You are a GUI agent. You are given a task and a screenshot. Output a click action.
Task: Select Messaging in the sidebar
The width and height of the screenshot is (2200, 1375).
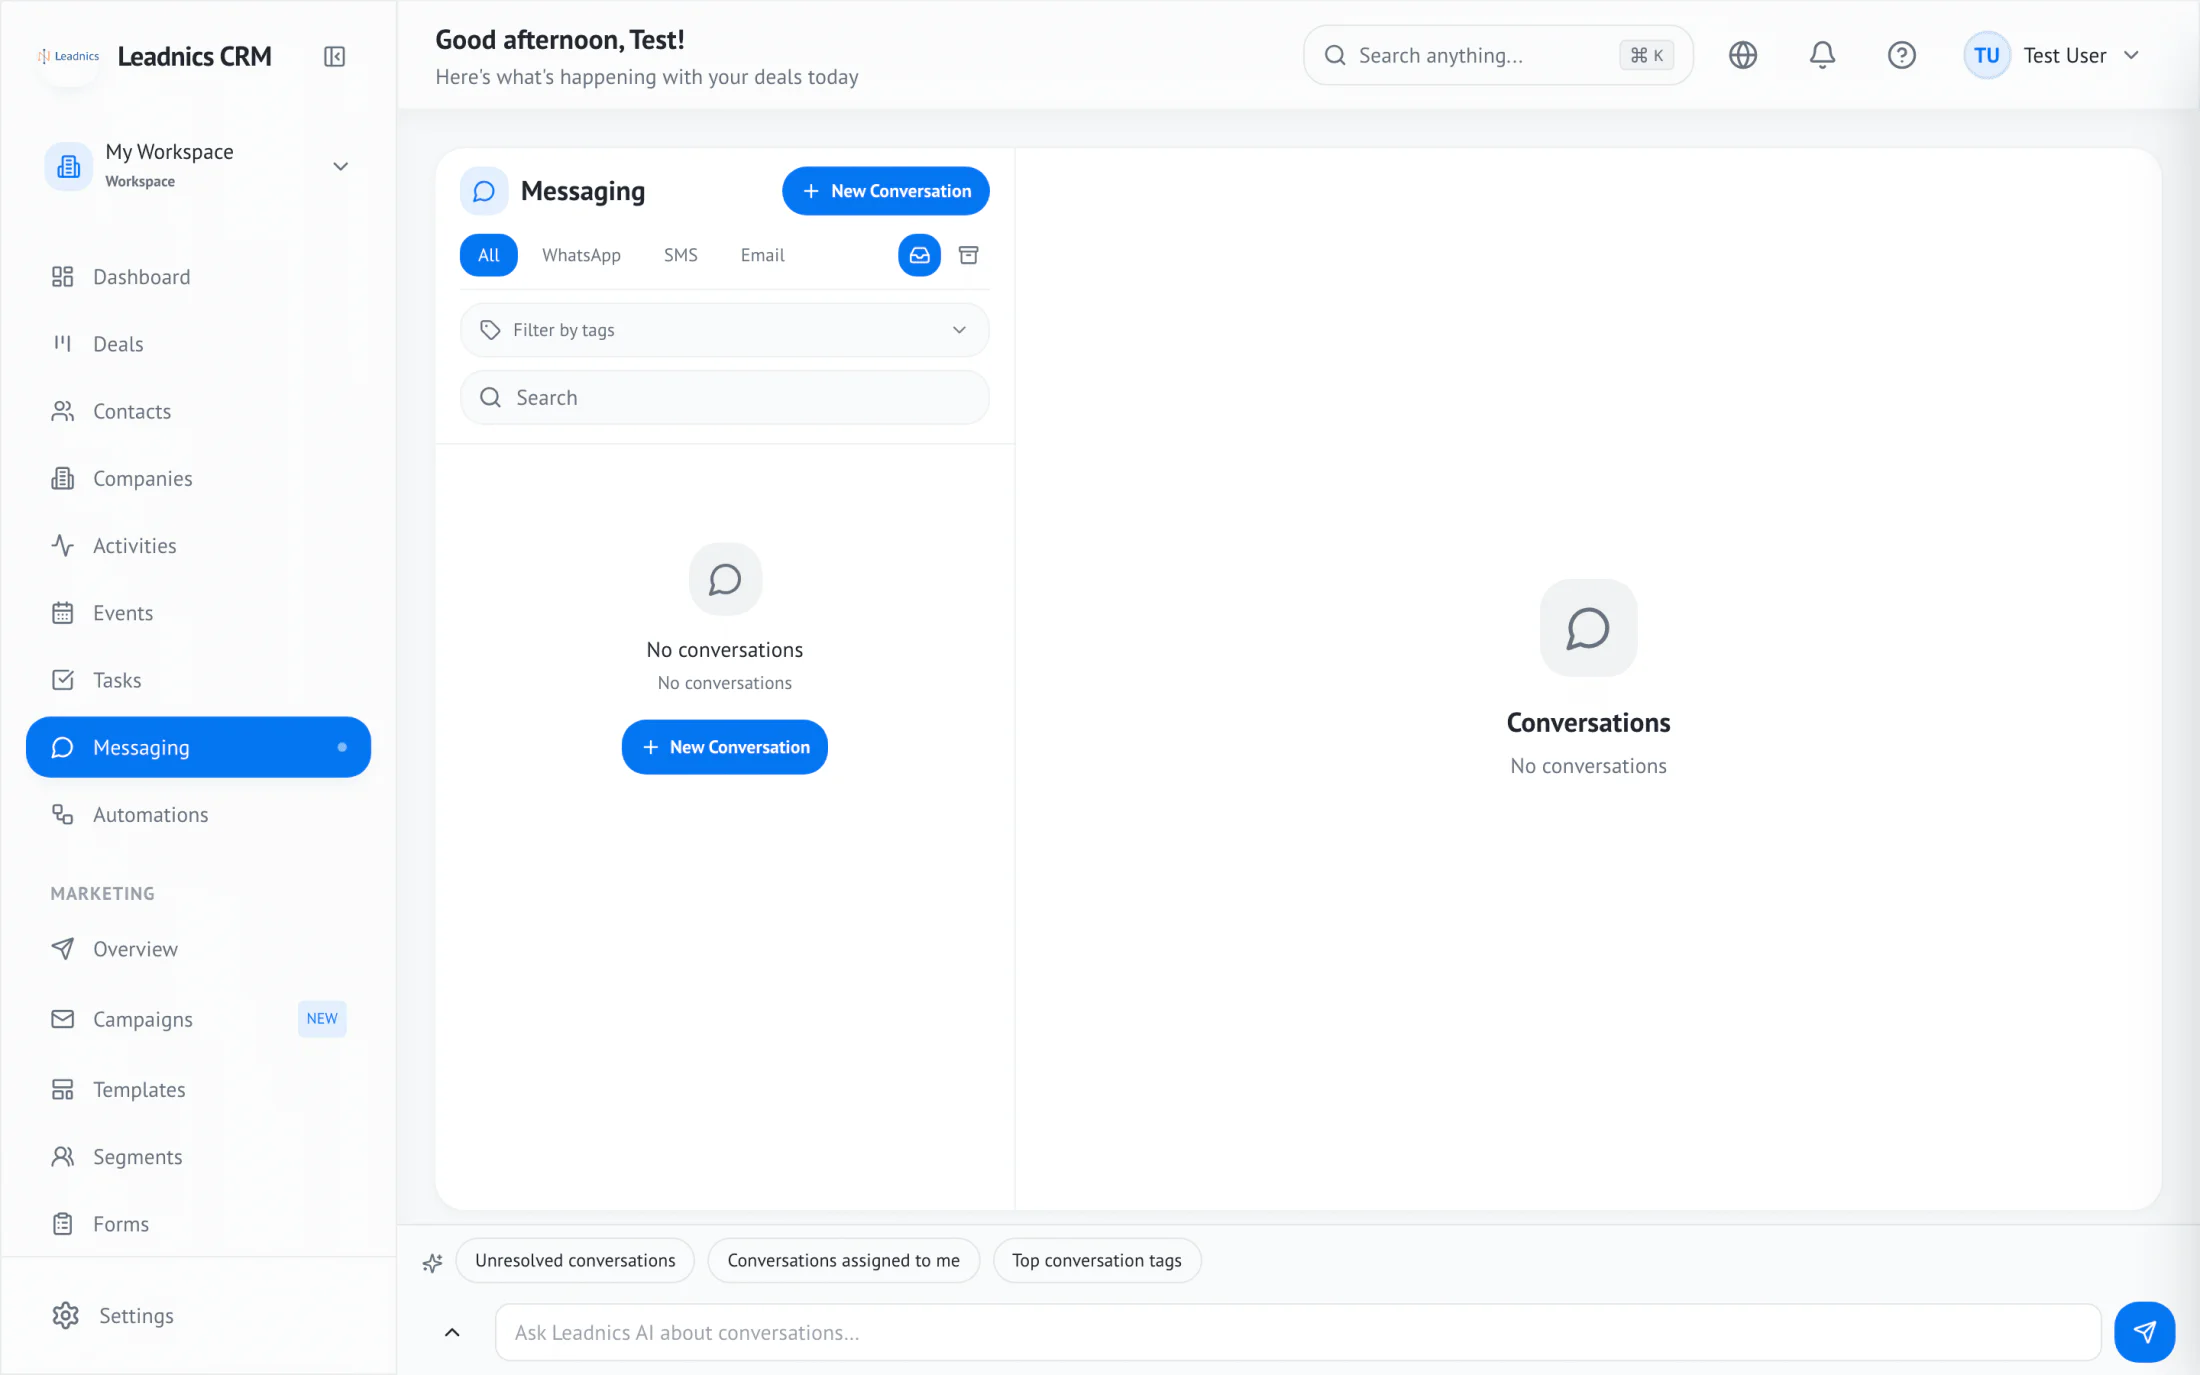click(x=198, y=747)
